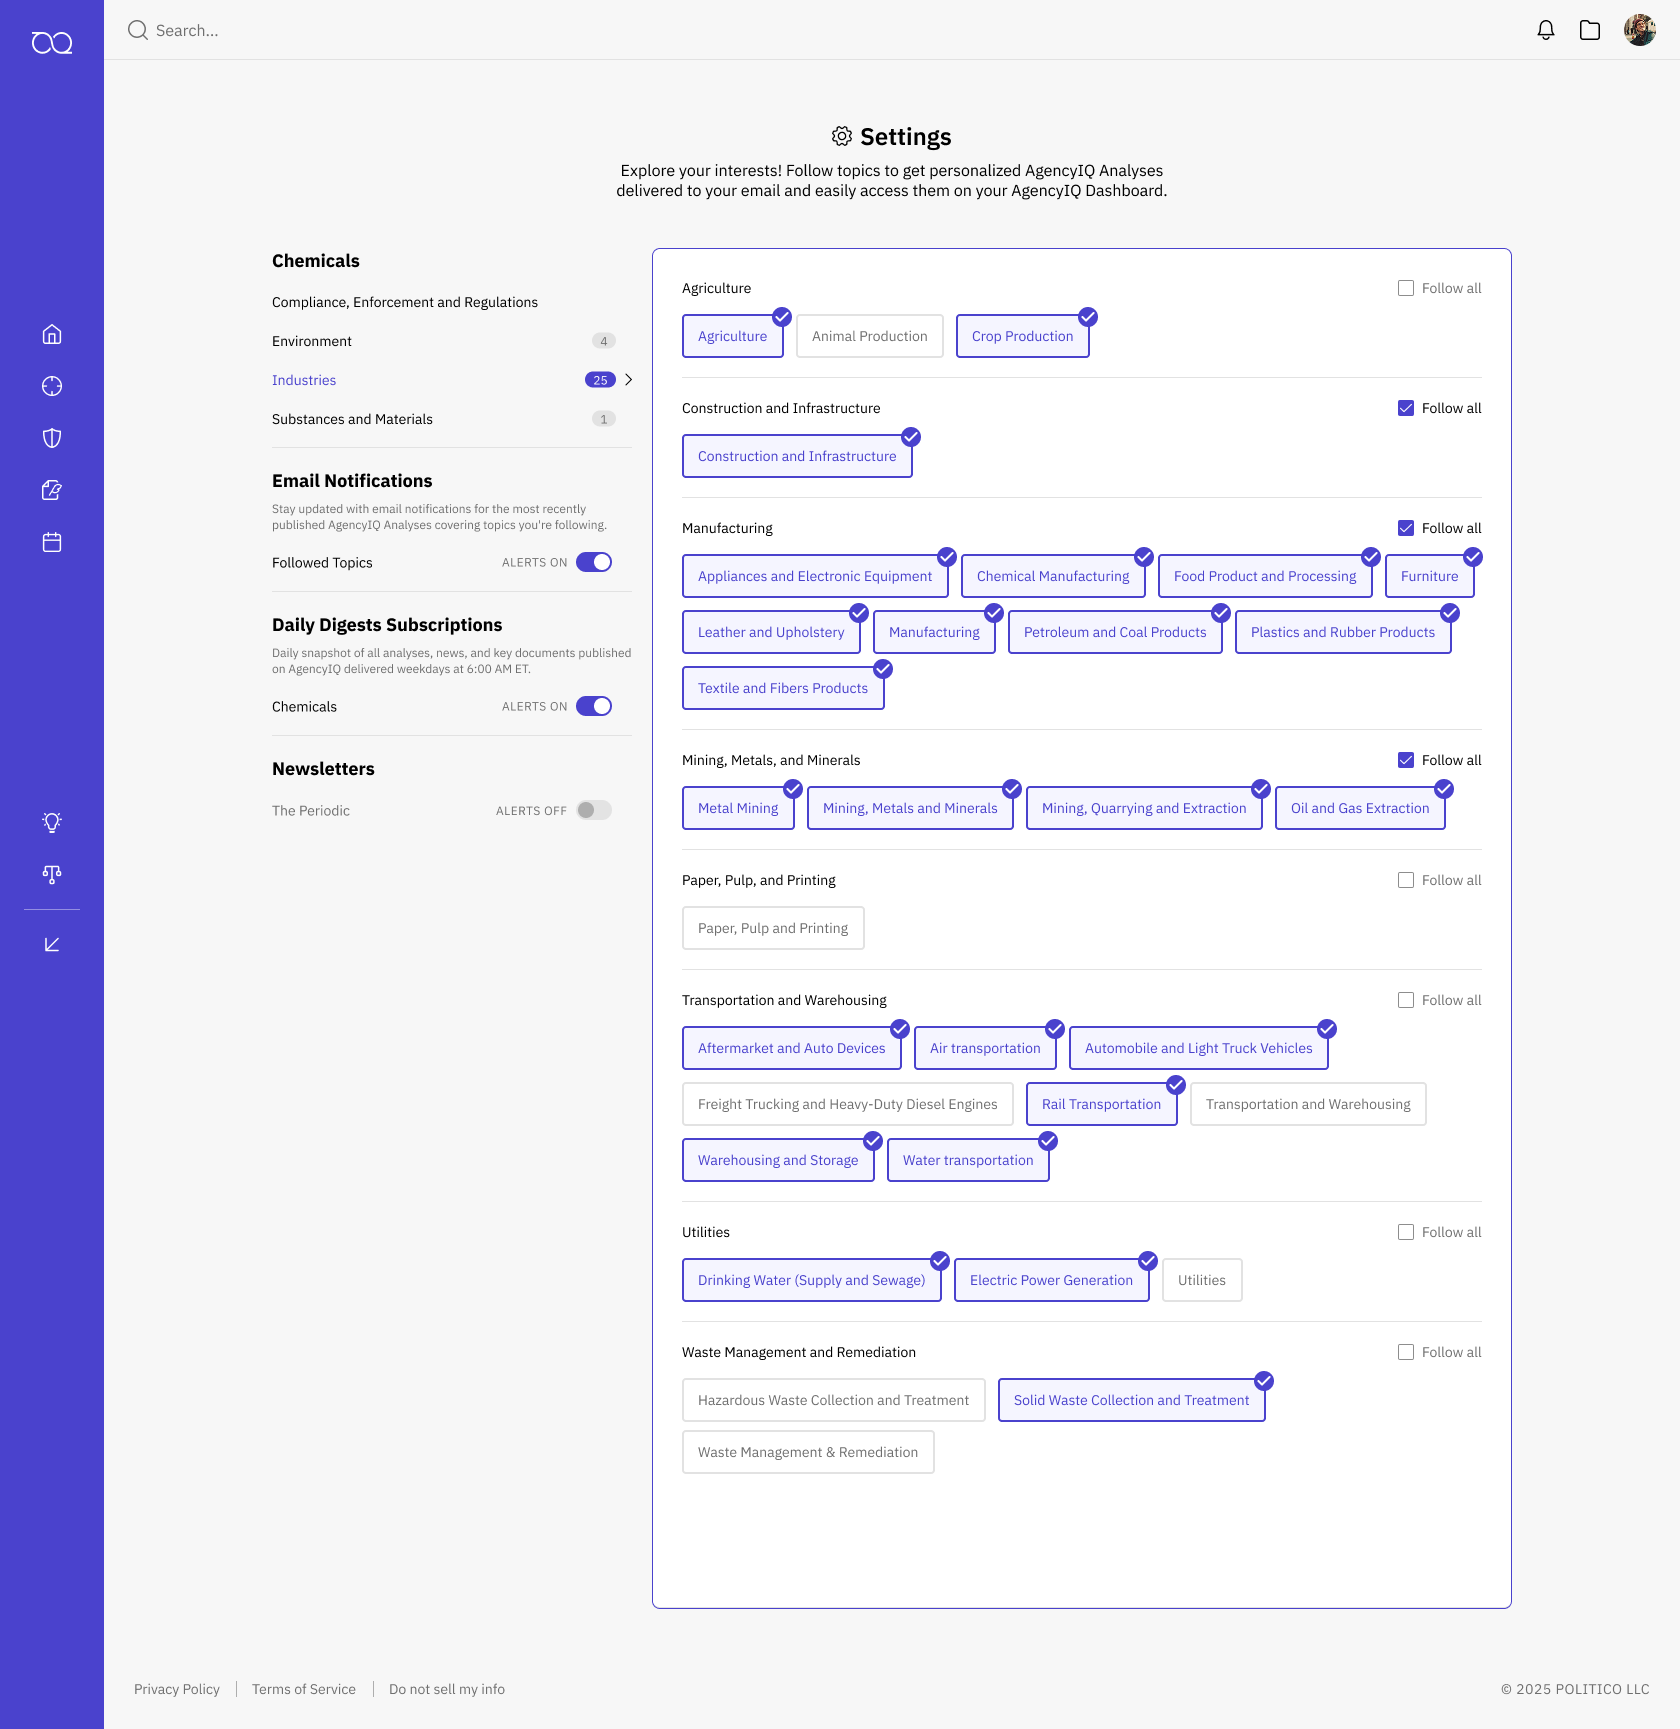Enable alerts for The Periodic newsletter
Viewport: 1680px width, 1729px height.
point(592,810)
